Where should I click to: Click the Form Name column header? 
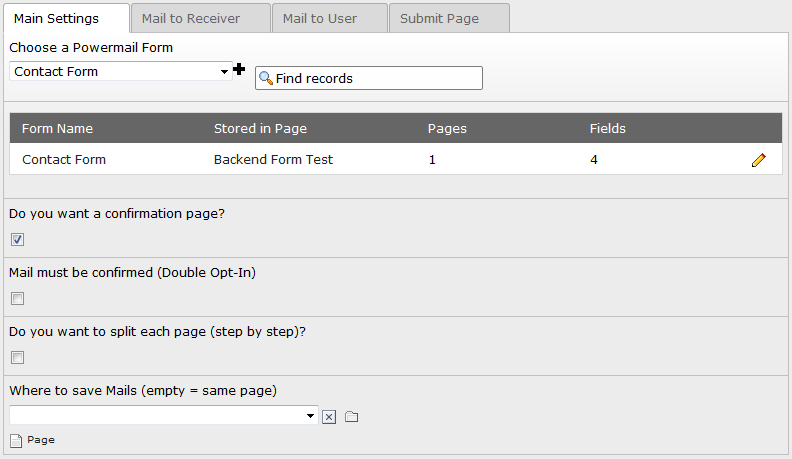[57, 128]
